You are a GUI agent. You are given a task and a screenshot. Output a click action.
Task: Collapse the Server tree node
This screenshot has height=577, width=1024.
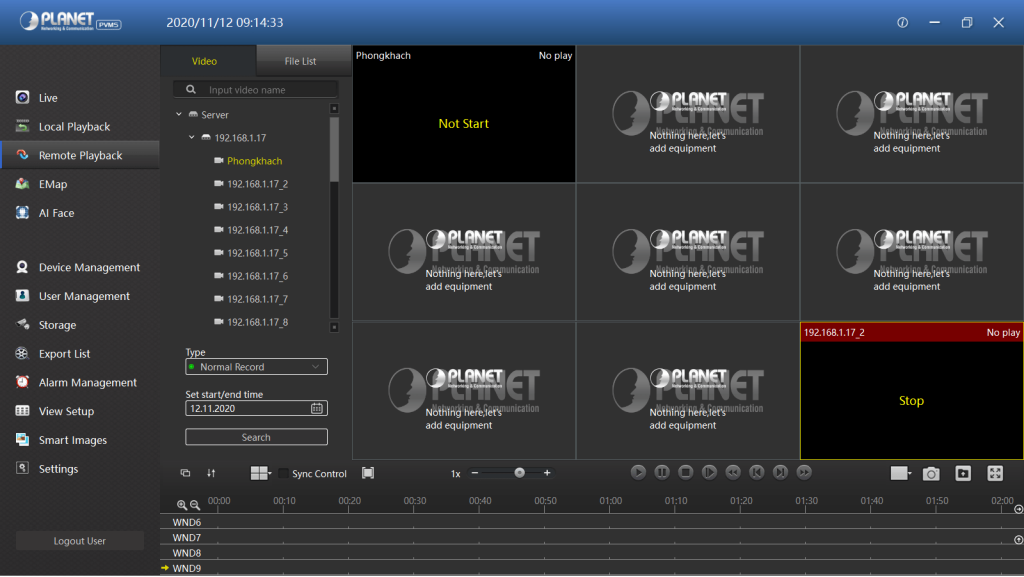point(179,114)
